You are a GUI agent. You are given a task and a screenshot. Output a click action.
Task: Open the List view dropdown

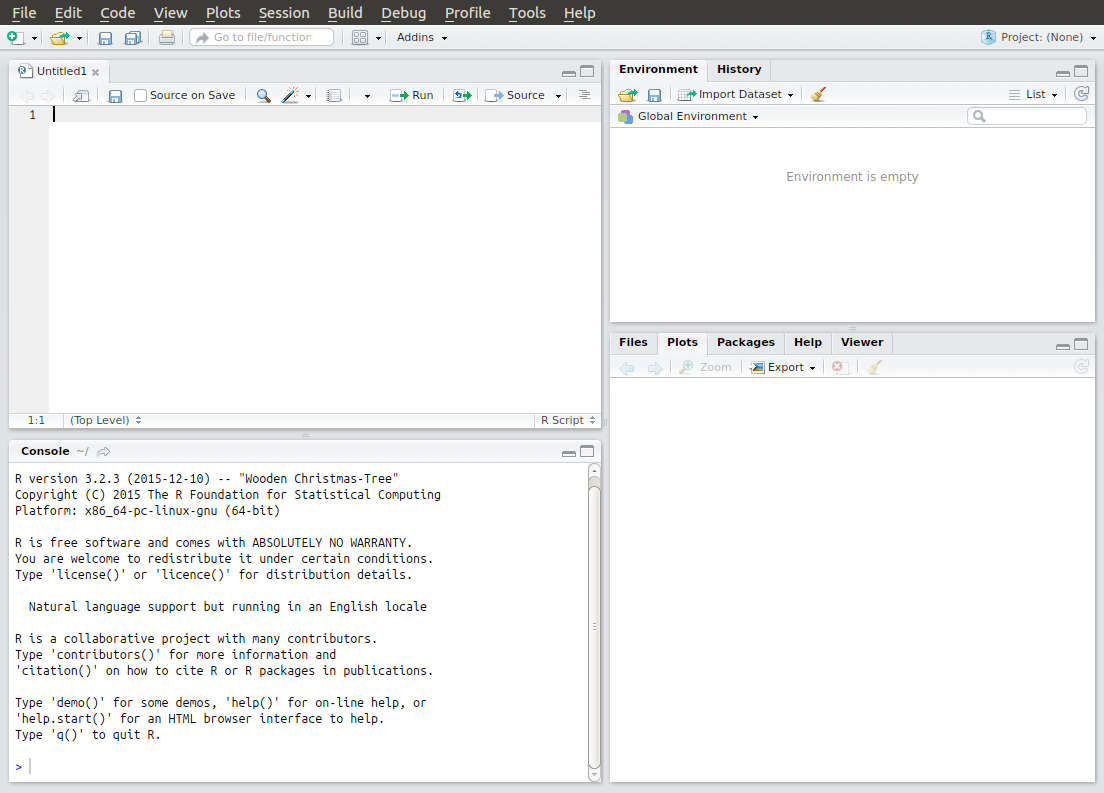[x=1033, y=94]
